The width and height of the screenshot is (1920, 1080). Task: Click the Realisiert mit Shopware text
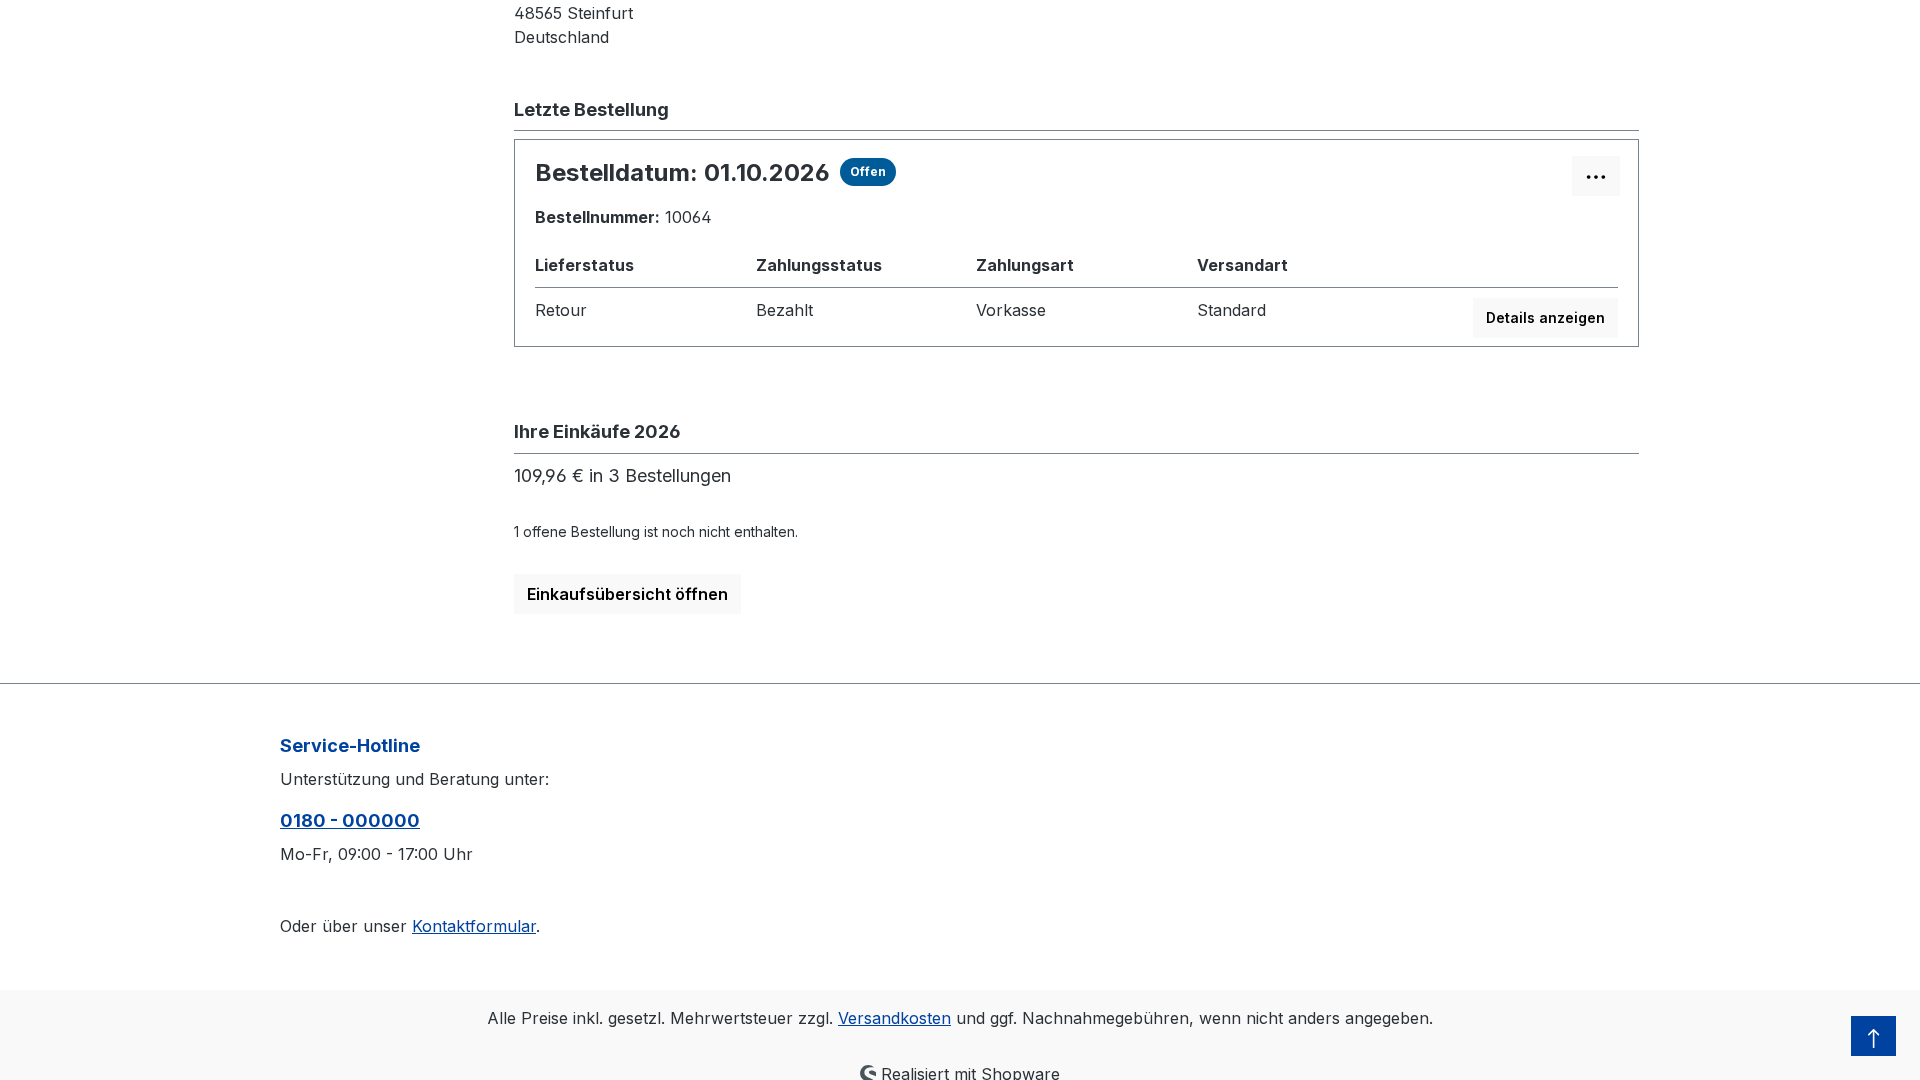coord(970,1072)
